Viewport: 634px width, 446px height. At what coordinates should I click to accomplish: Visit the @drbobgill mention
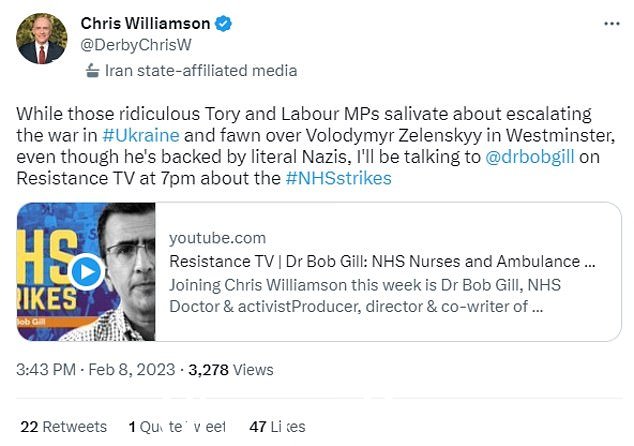point(529,157)
